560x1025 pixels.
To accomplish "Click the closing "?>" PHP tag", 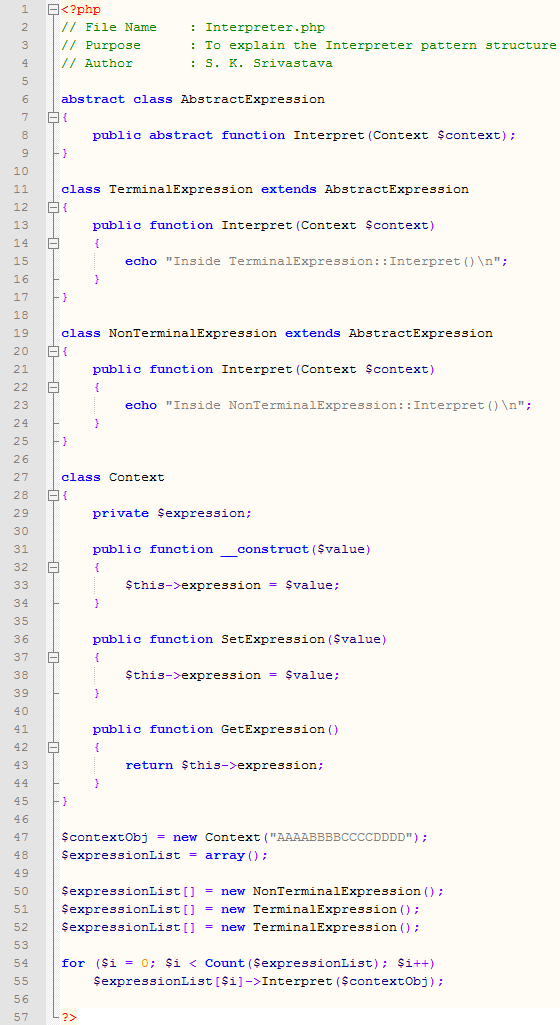I will pyautogui.click(x=69, y=1017).
